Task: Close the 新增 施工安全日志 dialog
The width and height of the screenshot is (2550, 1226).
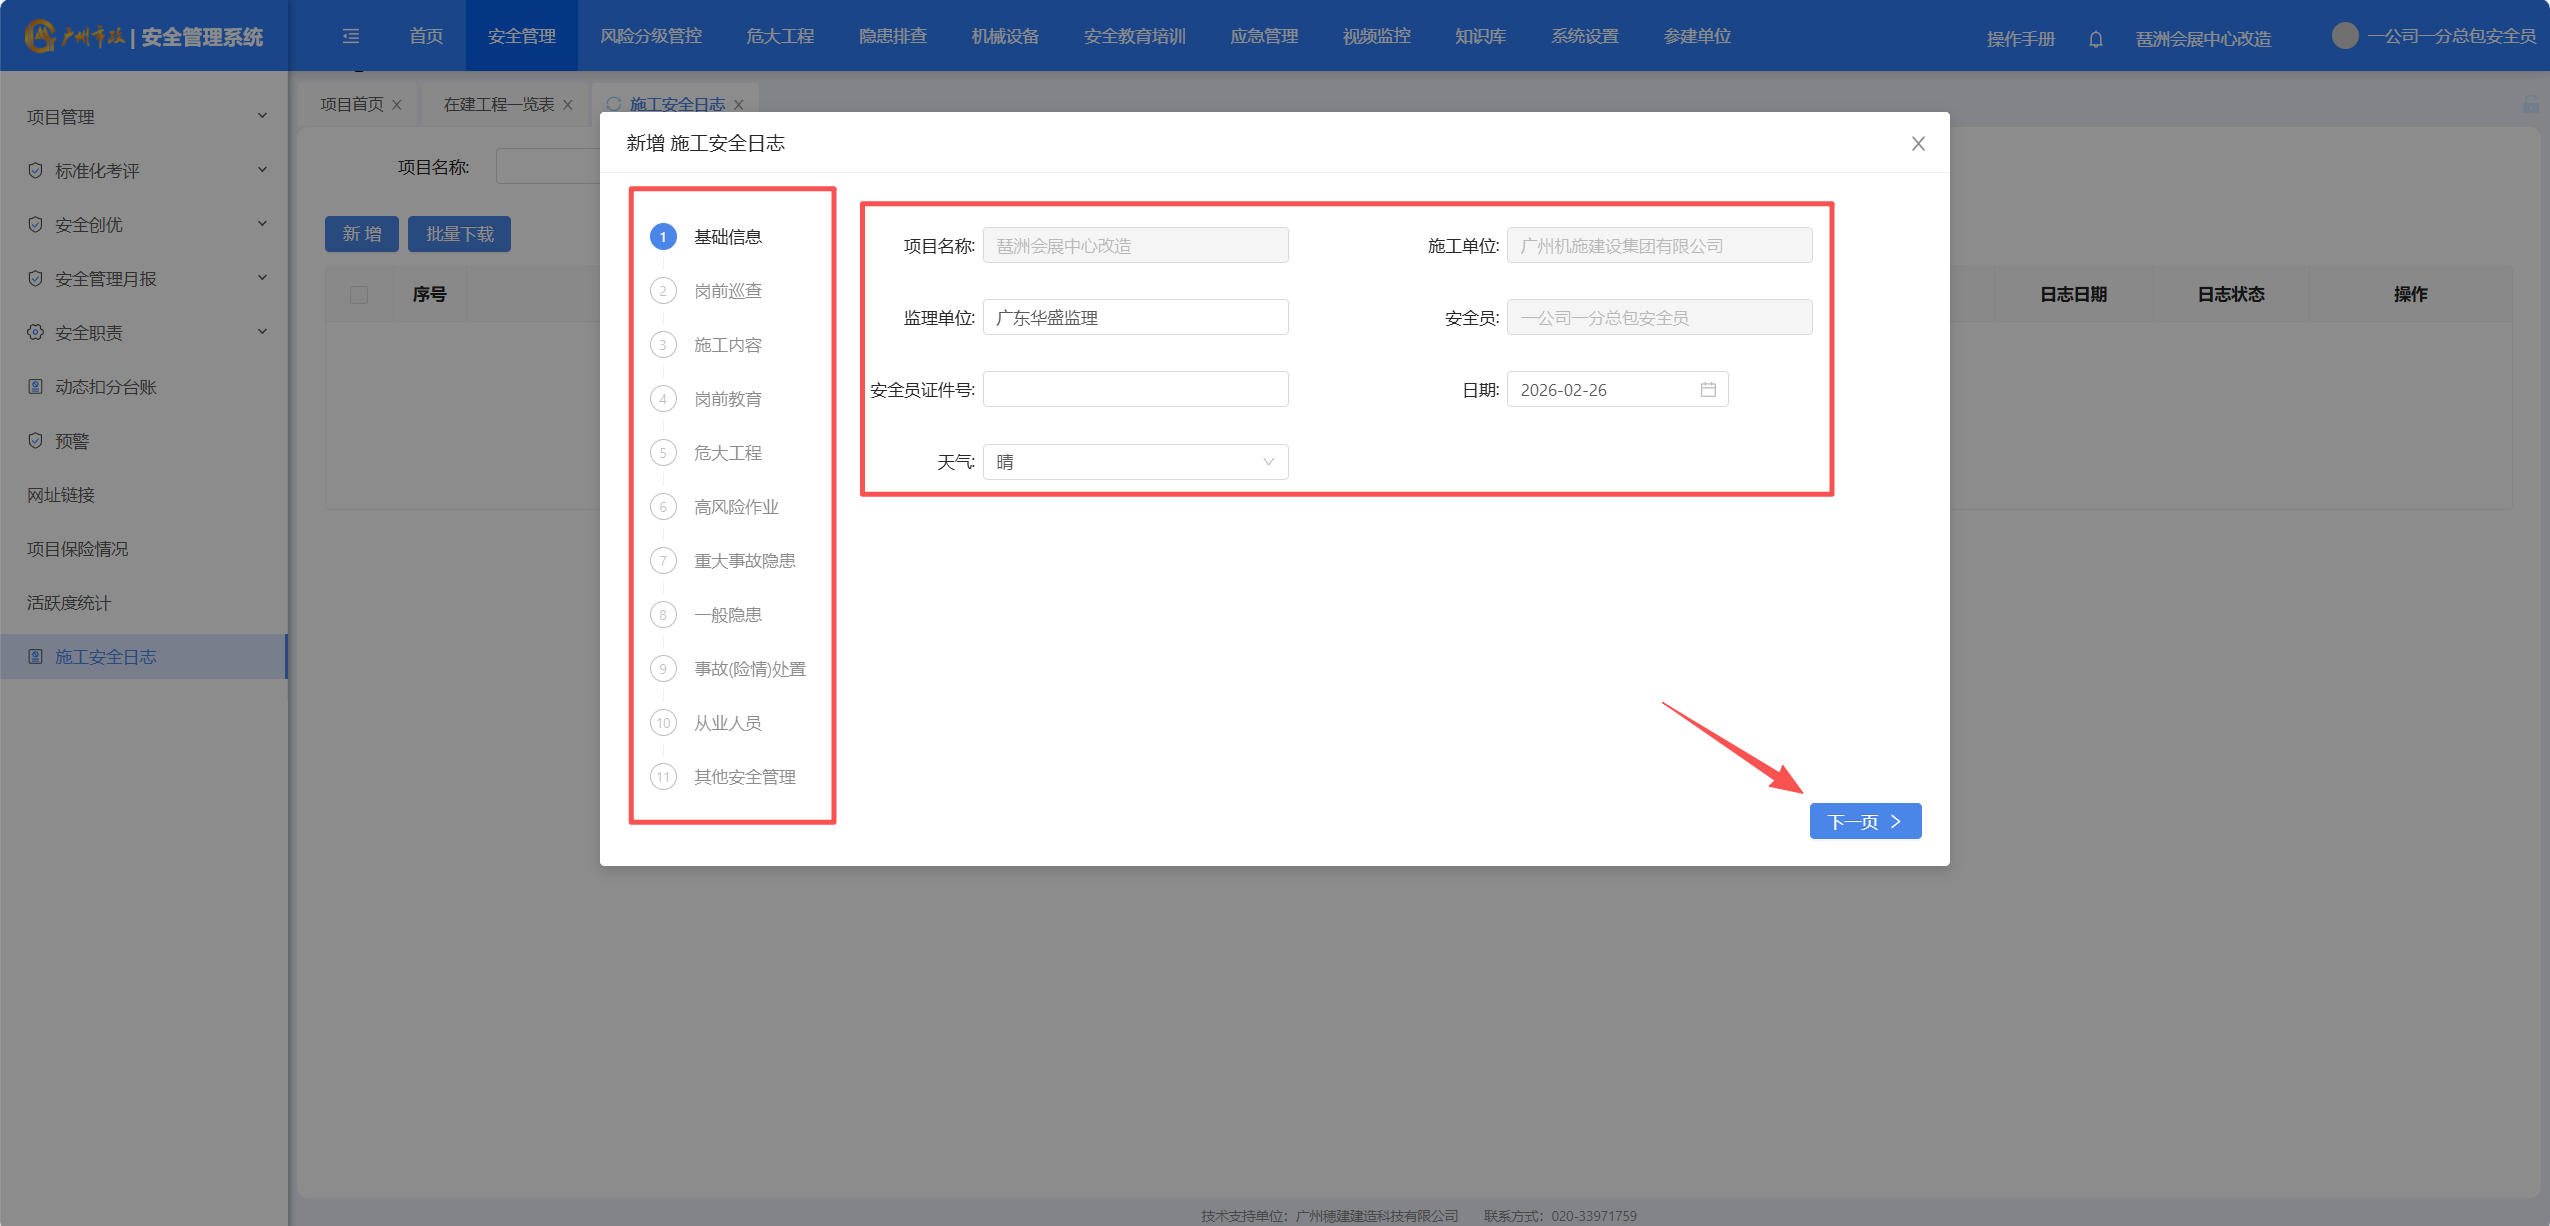Action: (x=1917, y=144)
